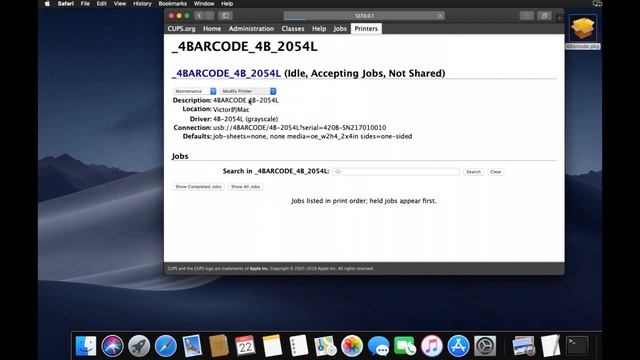Click Show All Jobs button

click(245, 187)
